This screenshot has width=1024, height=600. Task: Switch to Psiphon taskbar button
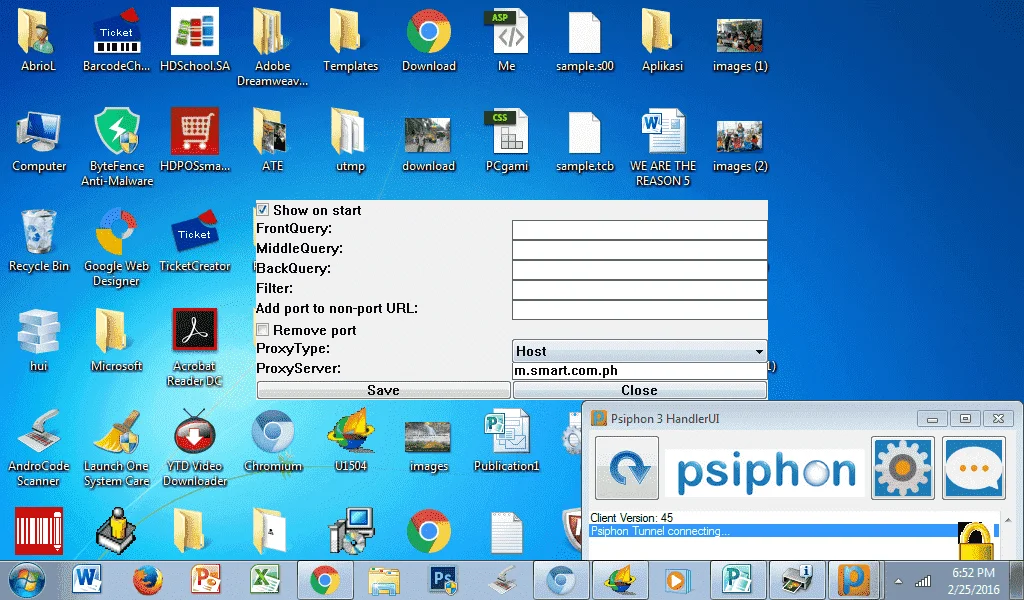click(855, 580)
